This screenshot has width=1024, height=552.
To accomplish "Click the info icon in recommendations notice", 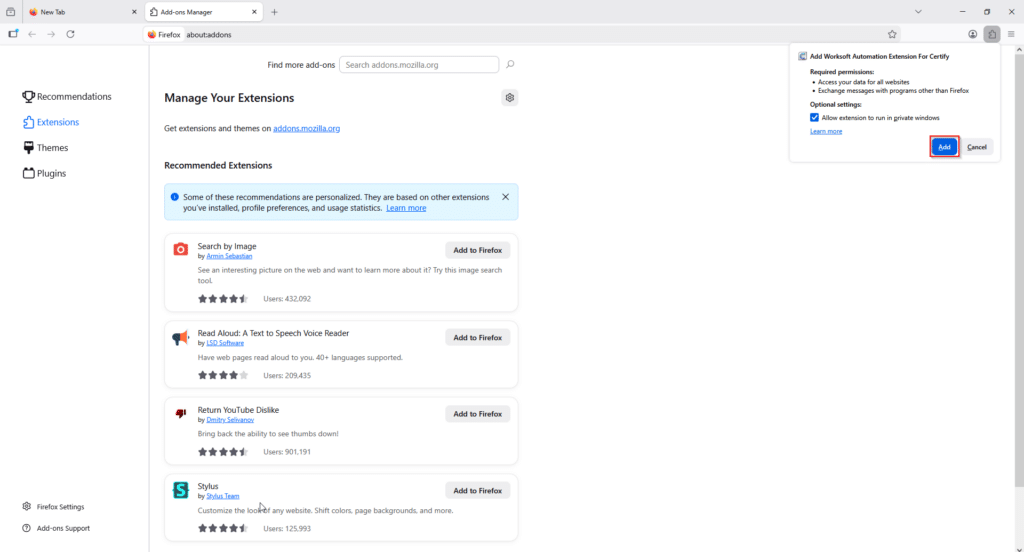I will [174, 197].
